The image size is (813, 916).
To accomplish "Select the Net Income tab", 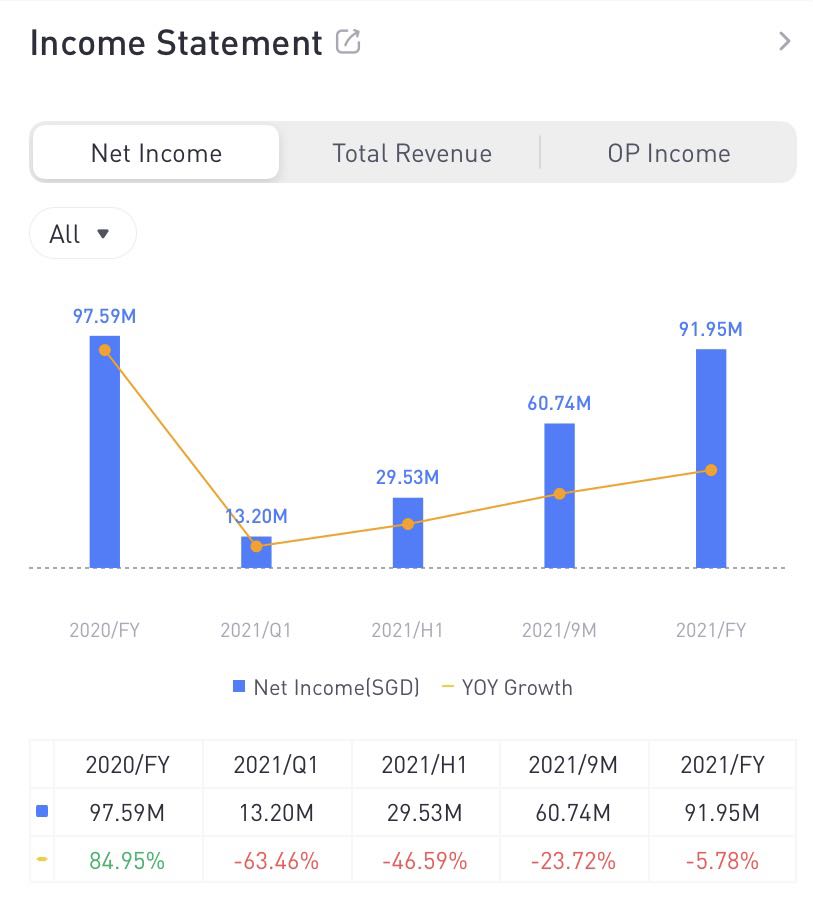I will (x=156, y=153).
